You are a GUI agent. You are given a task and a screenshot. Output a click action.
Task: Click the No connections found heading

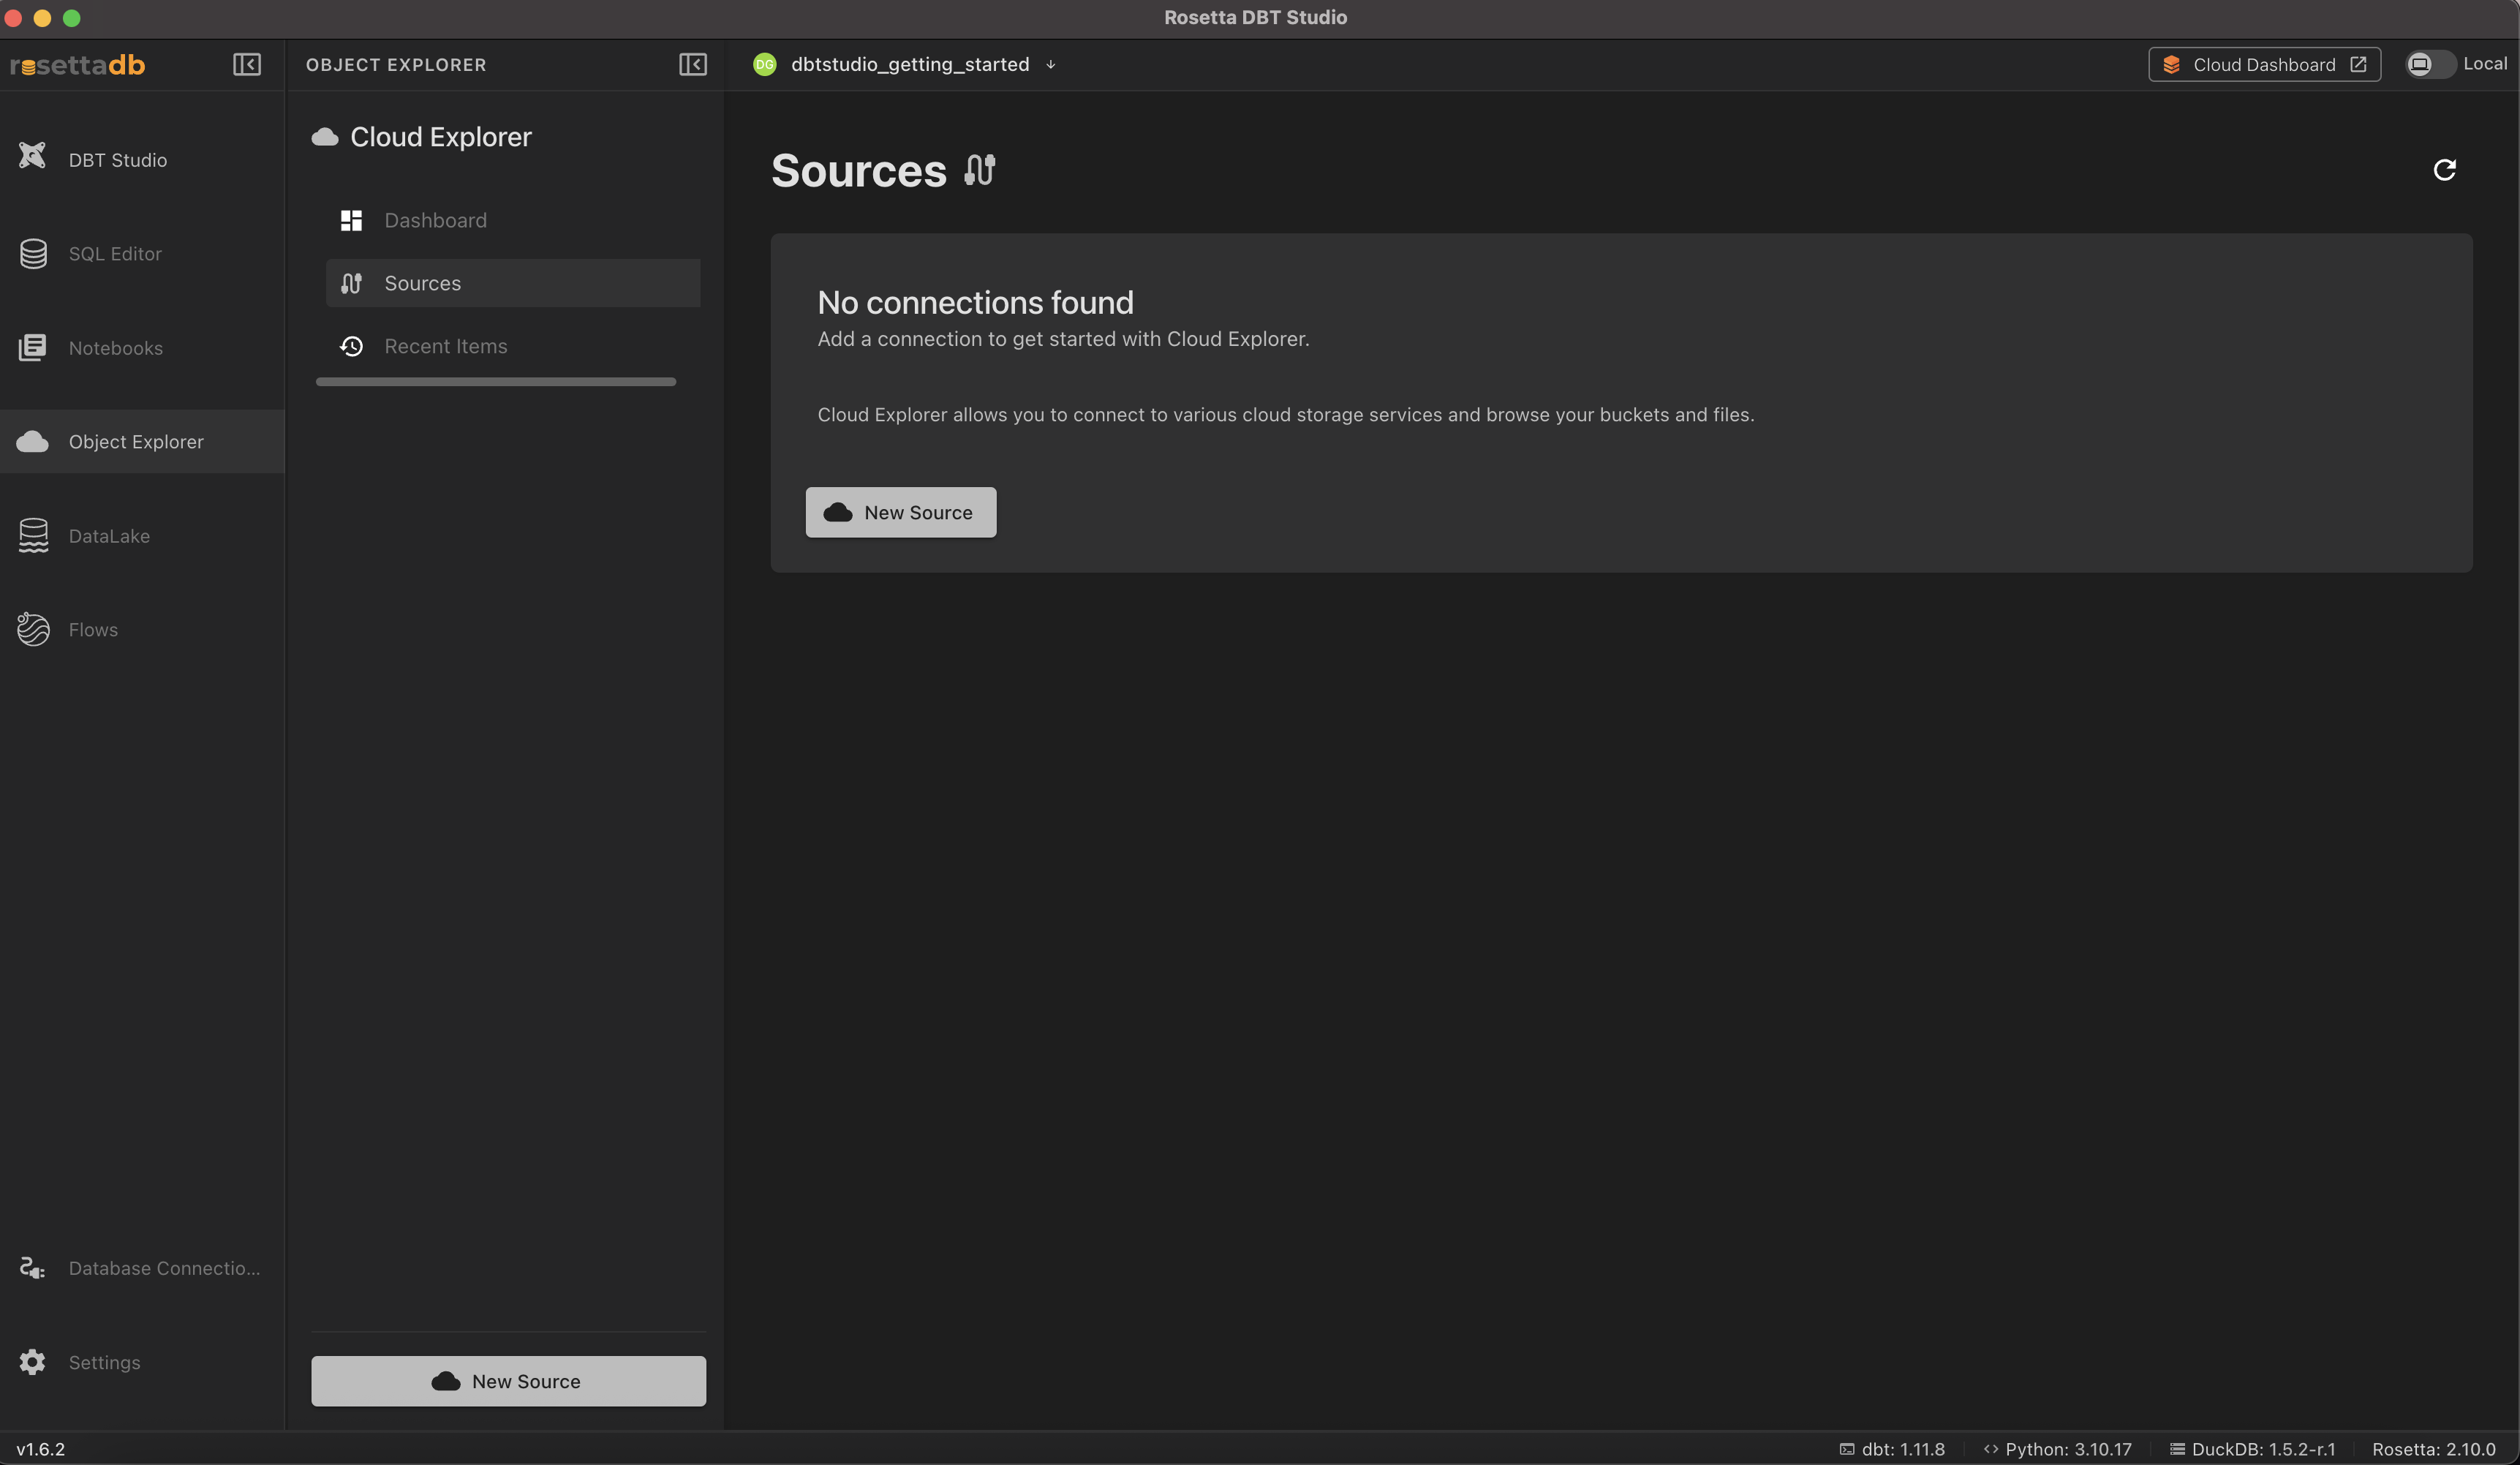976,302
